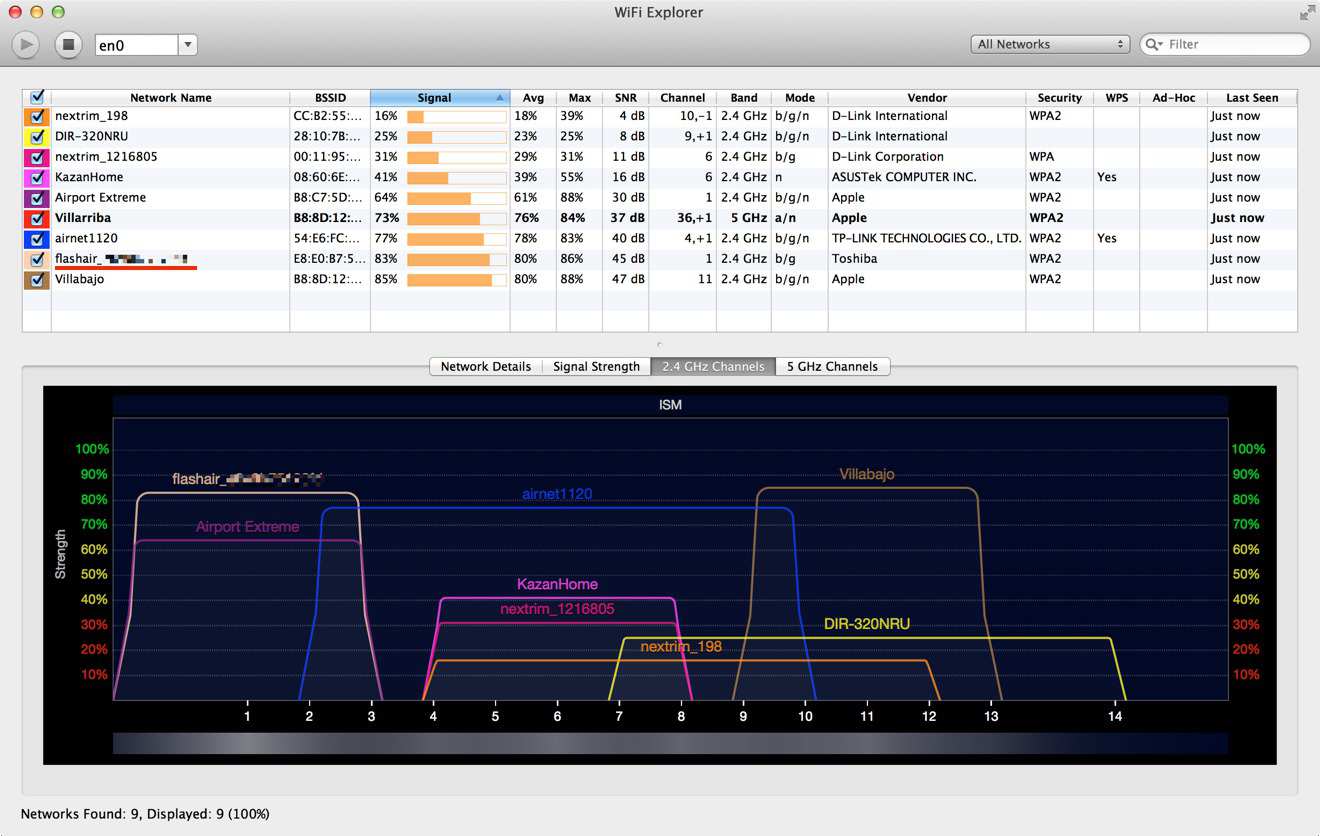This screenshot has width=1320, height=836.
Task: Click the airnet1120 label in the channel graph
Action: (557, 494)
